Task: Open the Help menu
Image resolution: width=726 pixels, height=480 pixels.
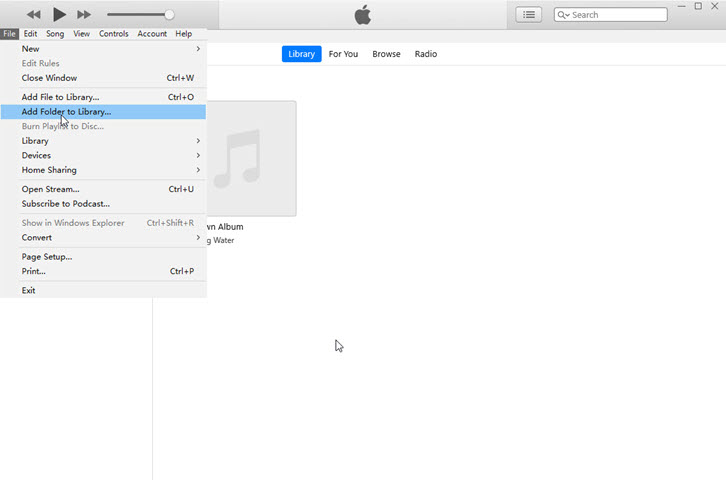Action: 183,34
